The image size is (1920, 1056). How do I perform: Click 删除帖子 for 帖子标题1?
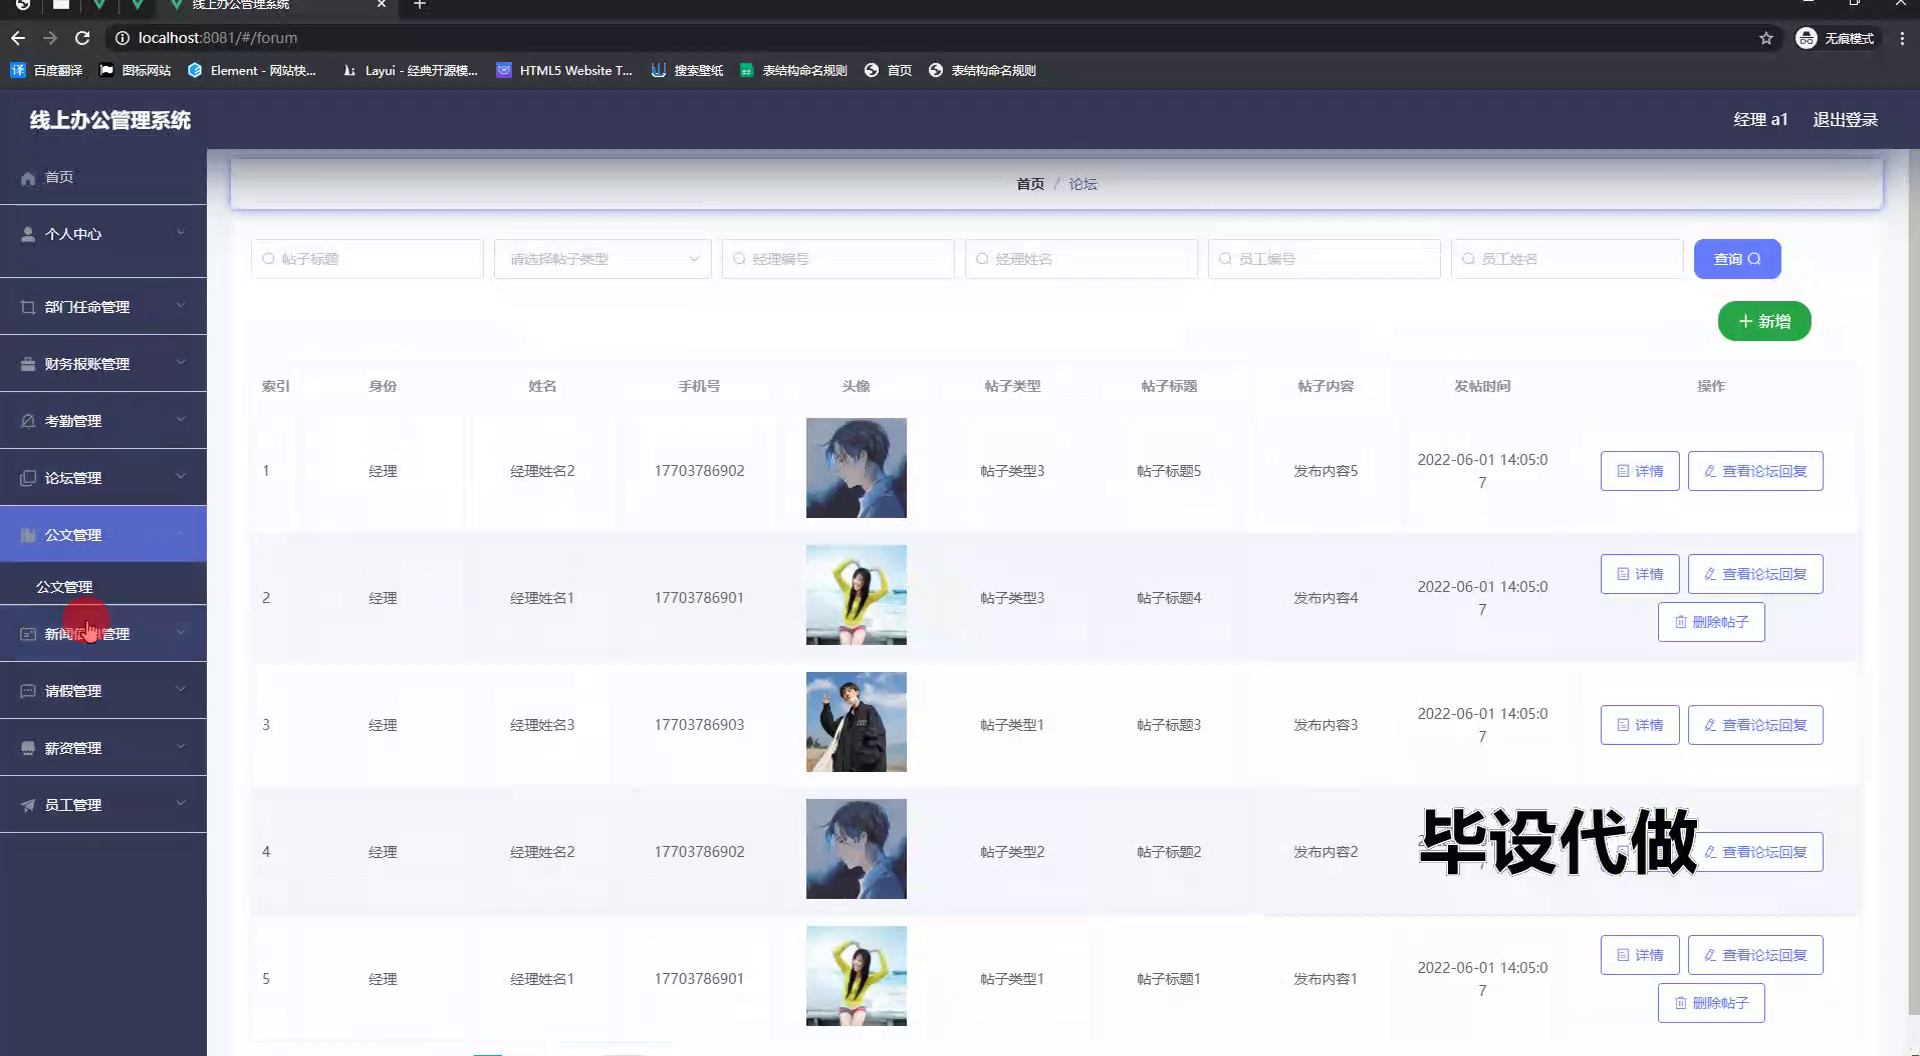pos(1711,1003)
